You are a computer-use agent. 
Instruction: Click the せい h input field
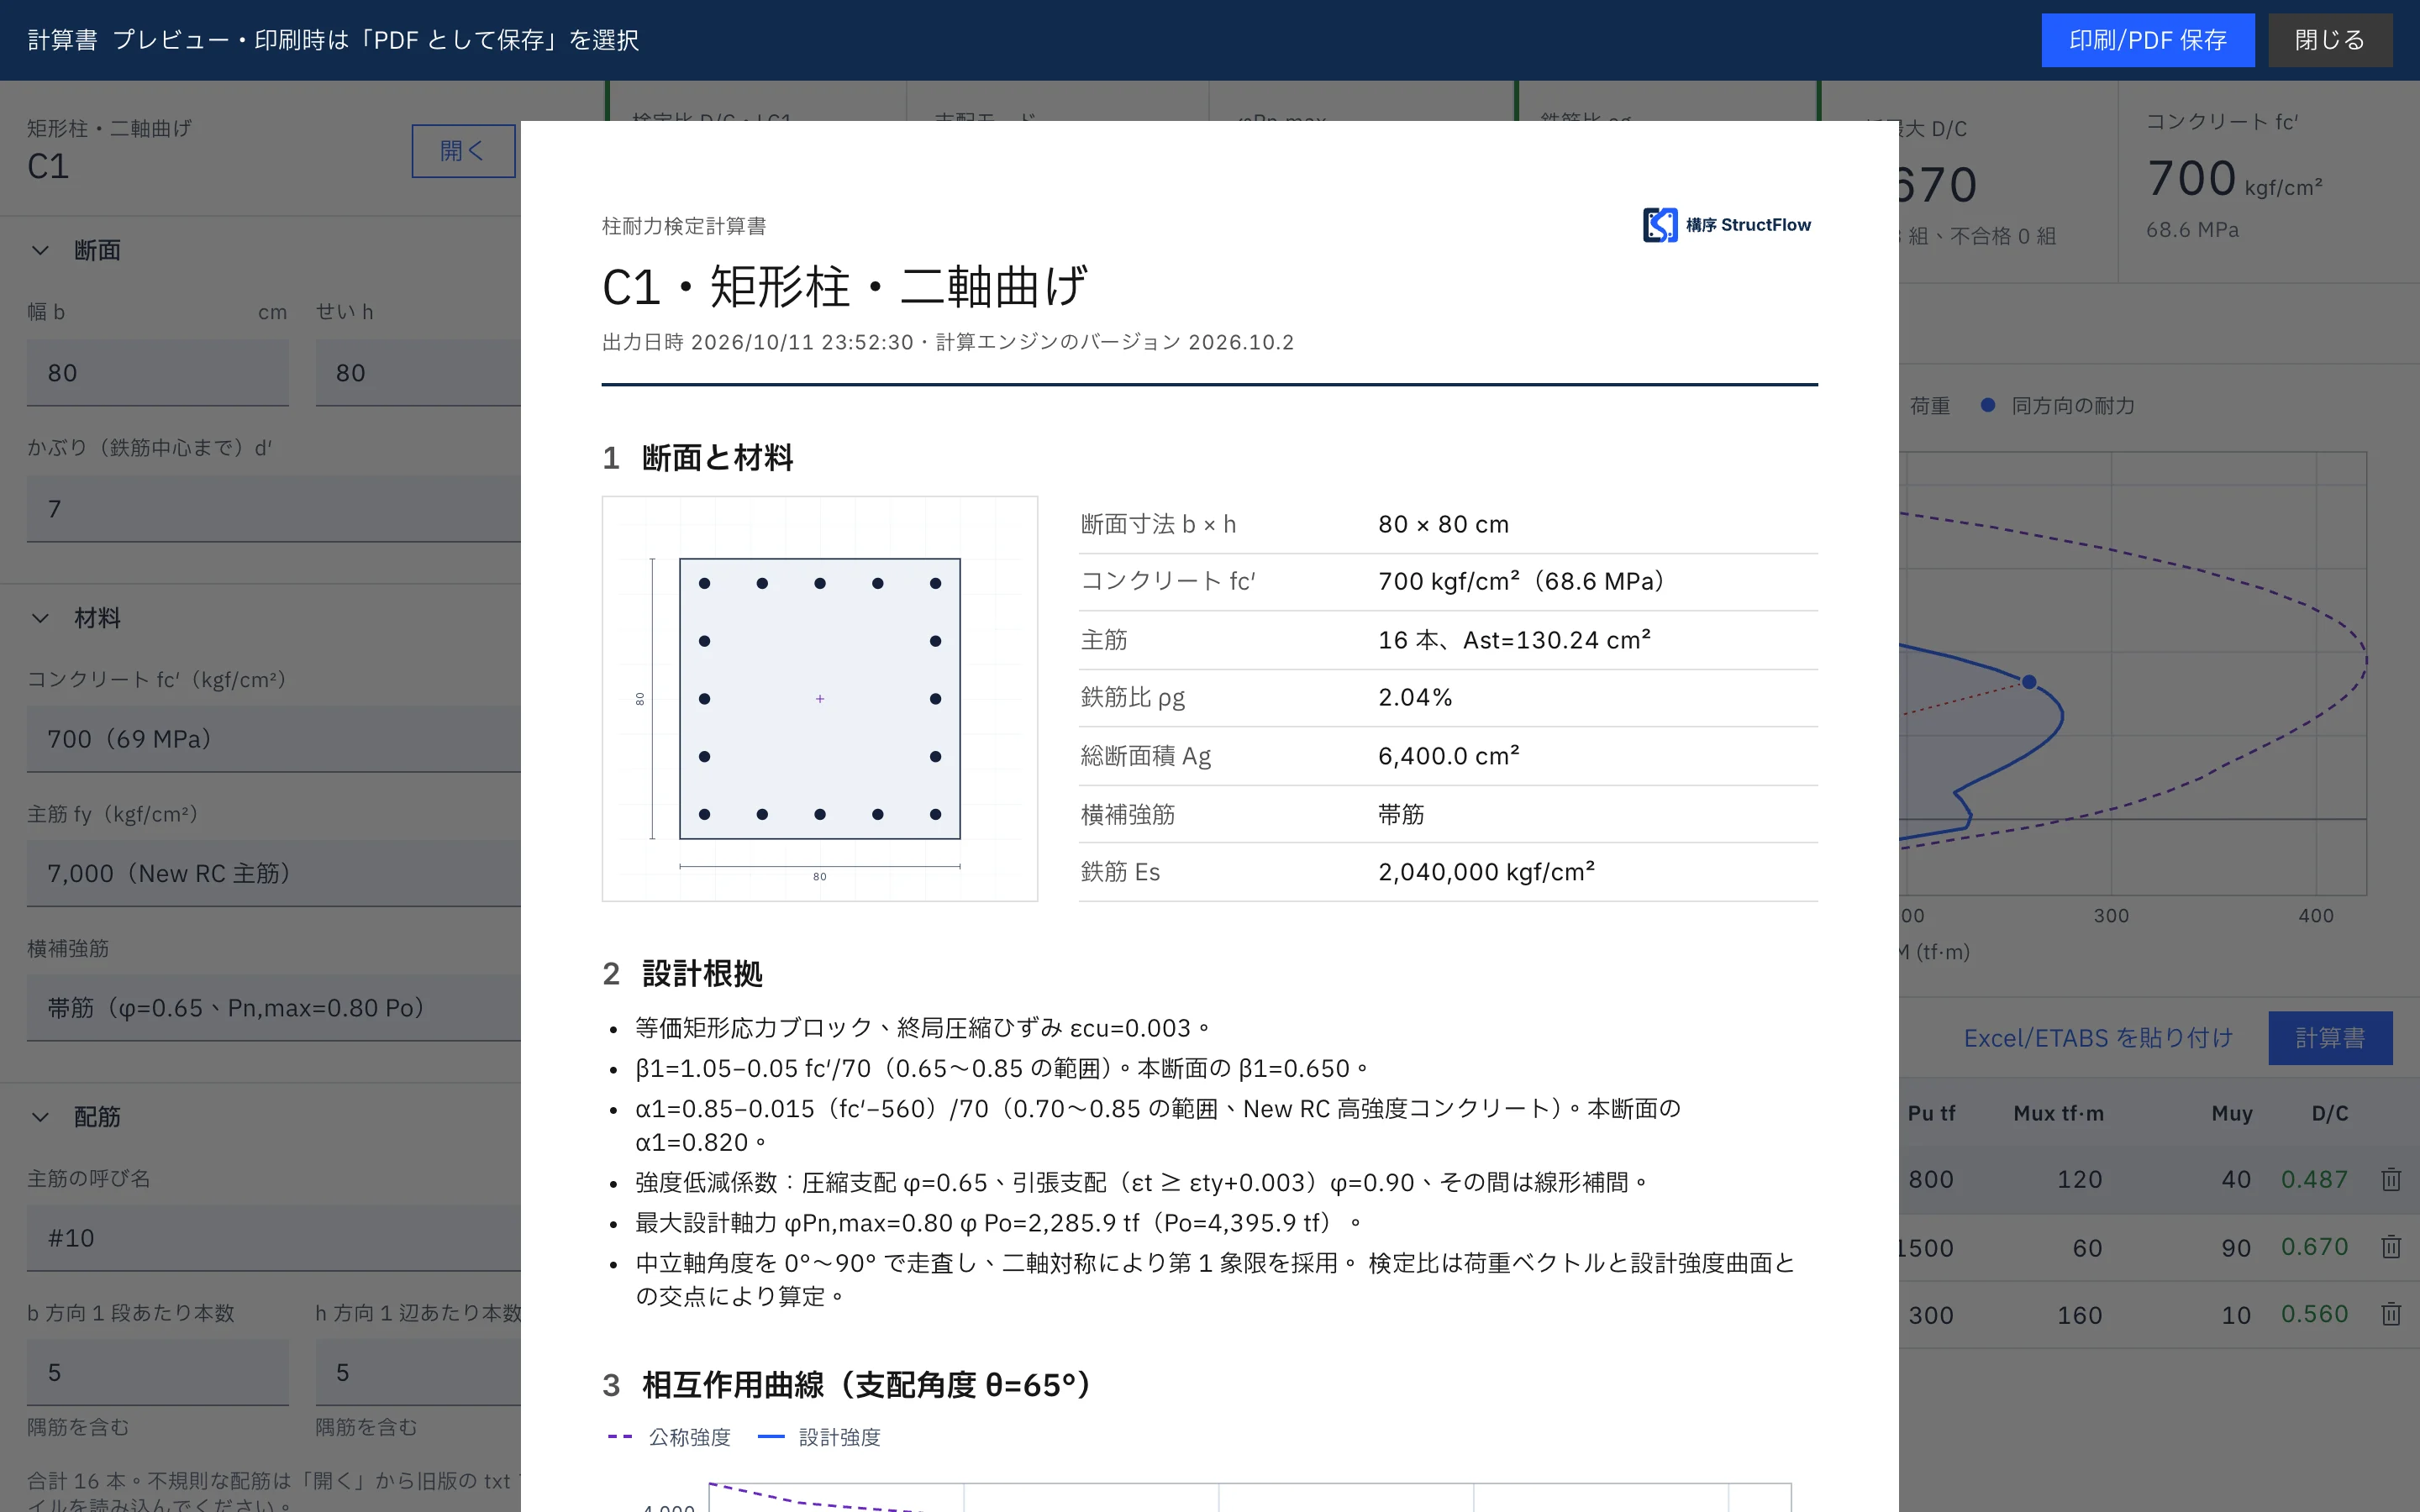[x=418, y=373]
